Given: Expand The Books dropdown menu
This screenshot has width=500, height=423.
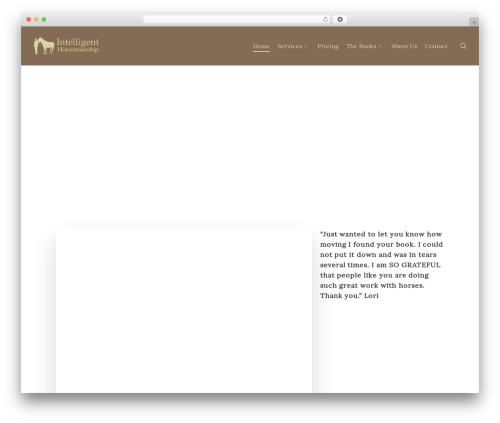Looking at the screenshot, I should (x=363, y=46).
